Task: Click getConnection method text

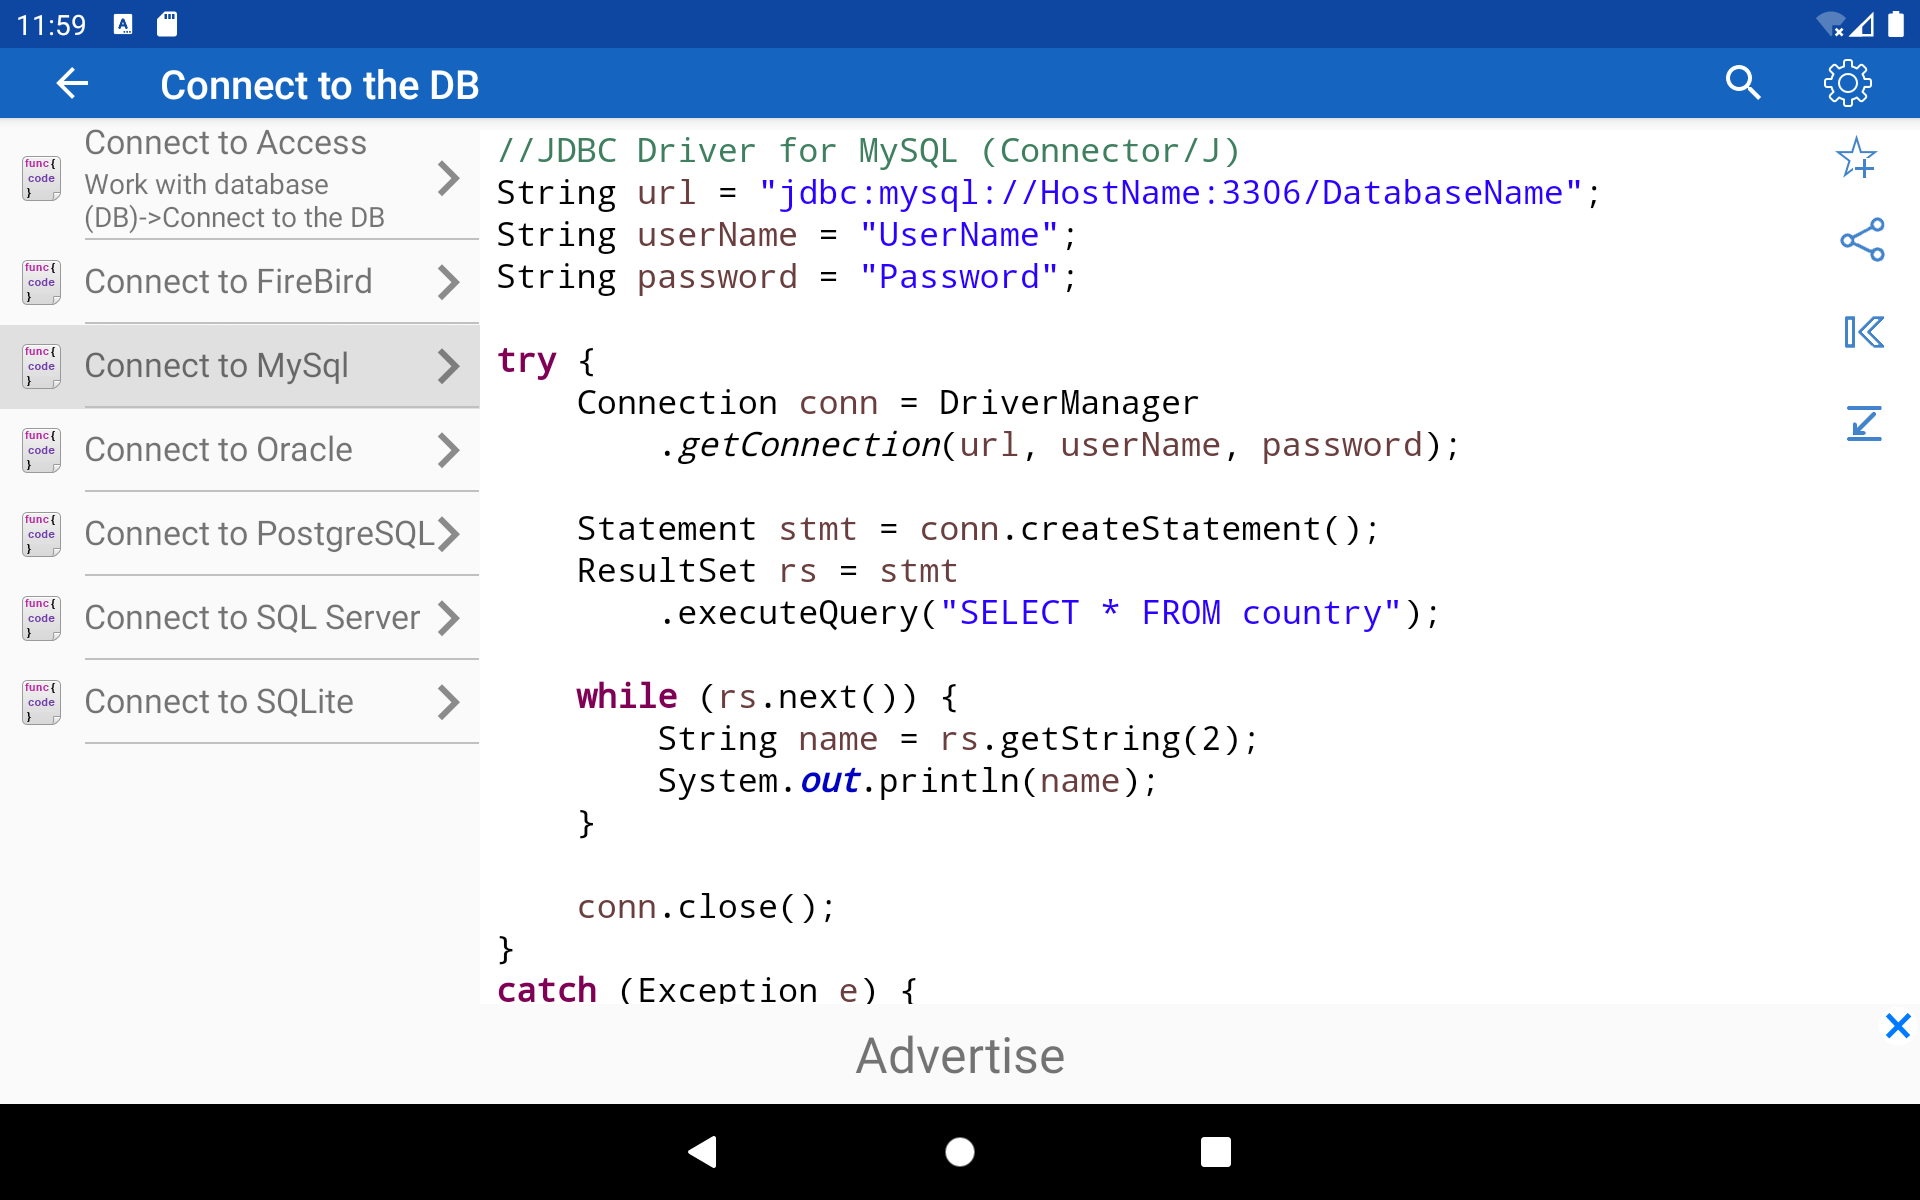Action: [809, 445]
